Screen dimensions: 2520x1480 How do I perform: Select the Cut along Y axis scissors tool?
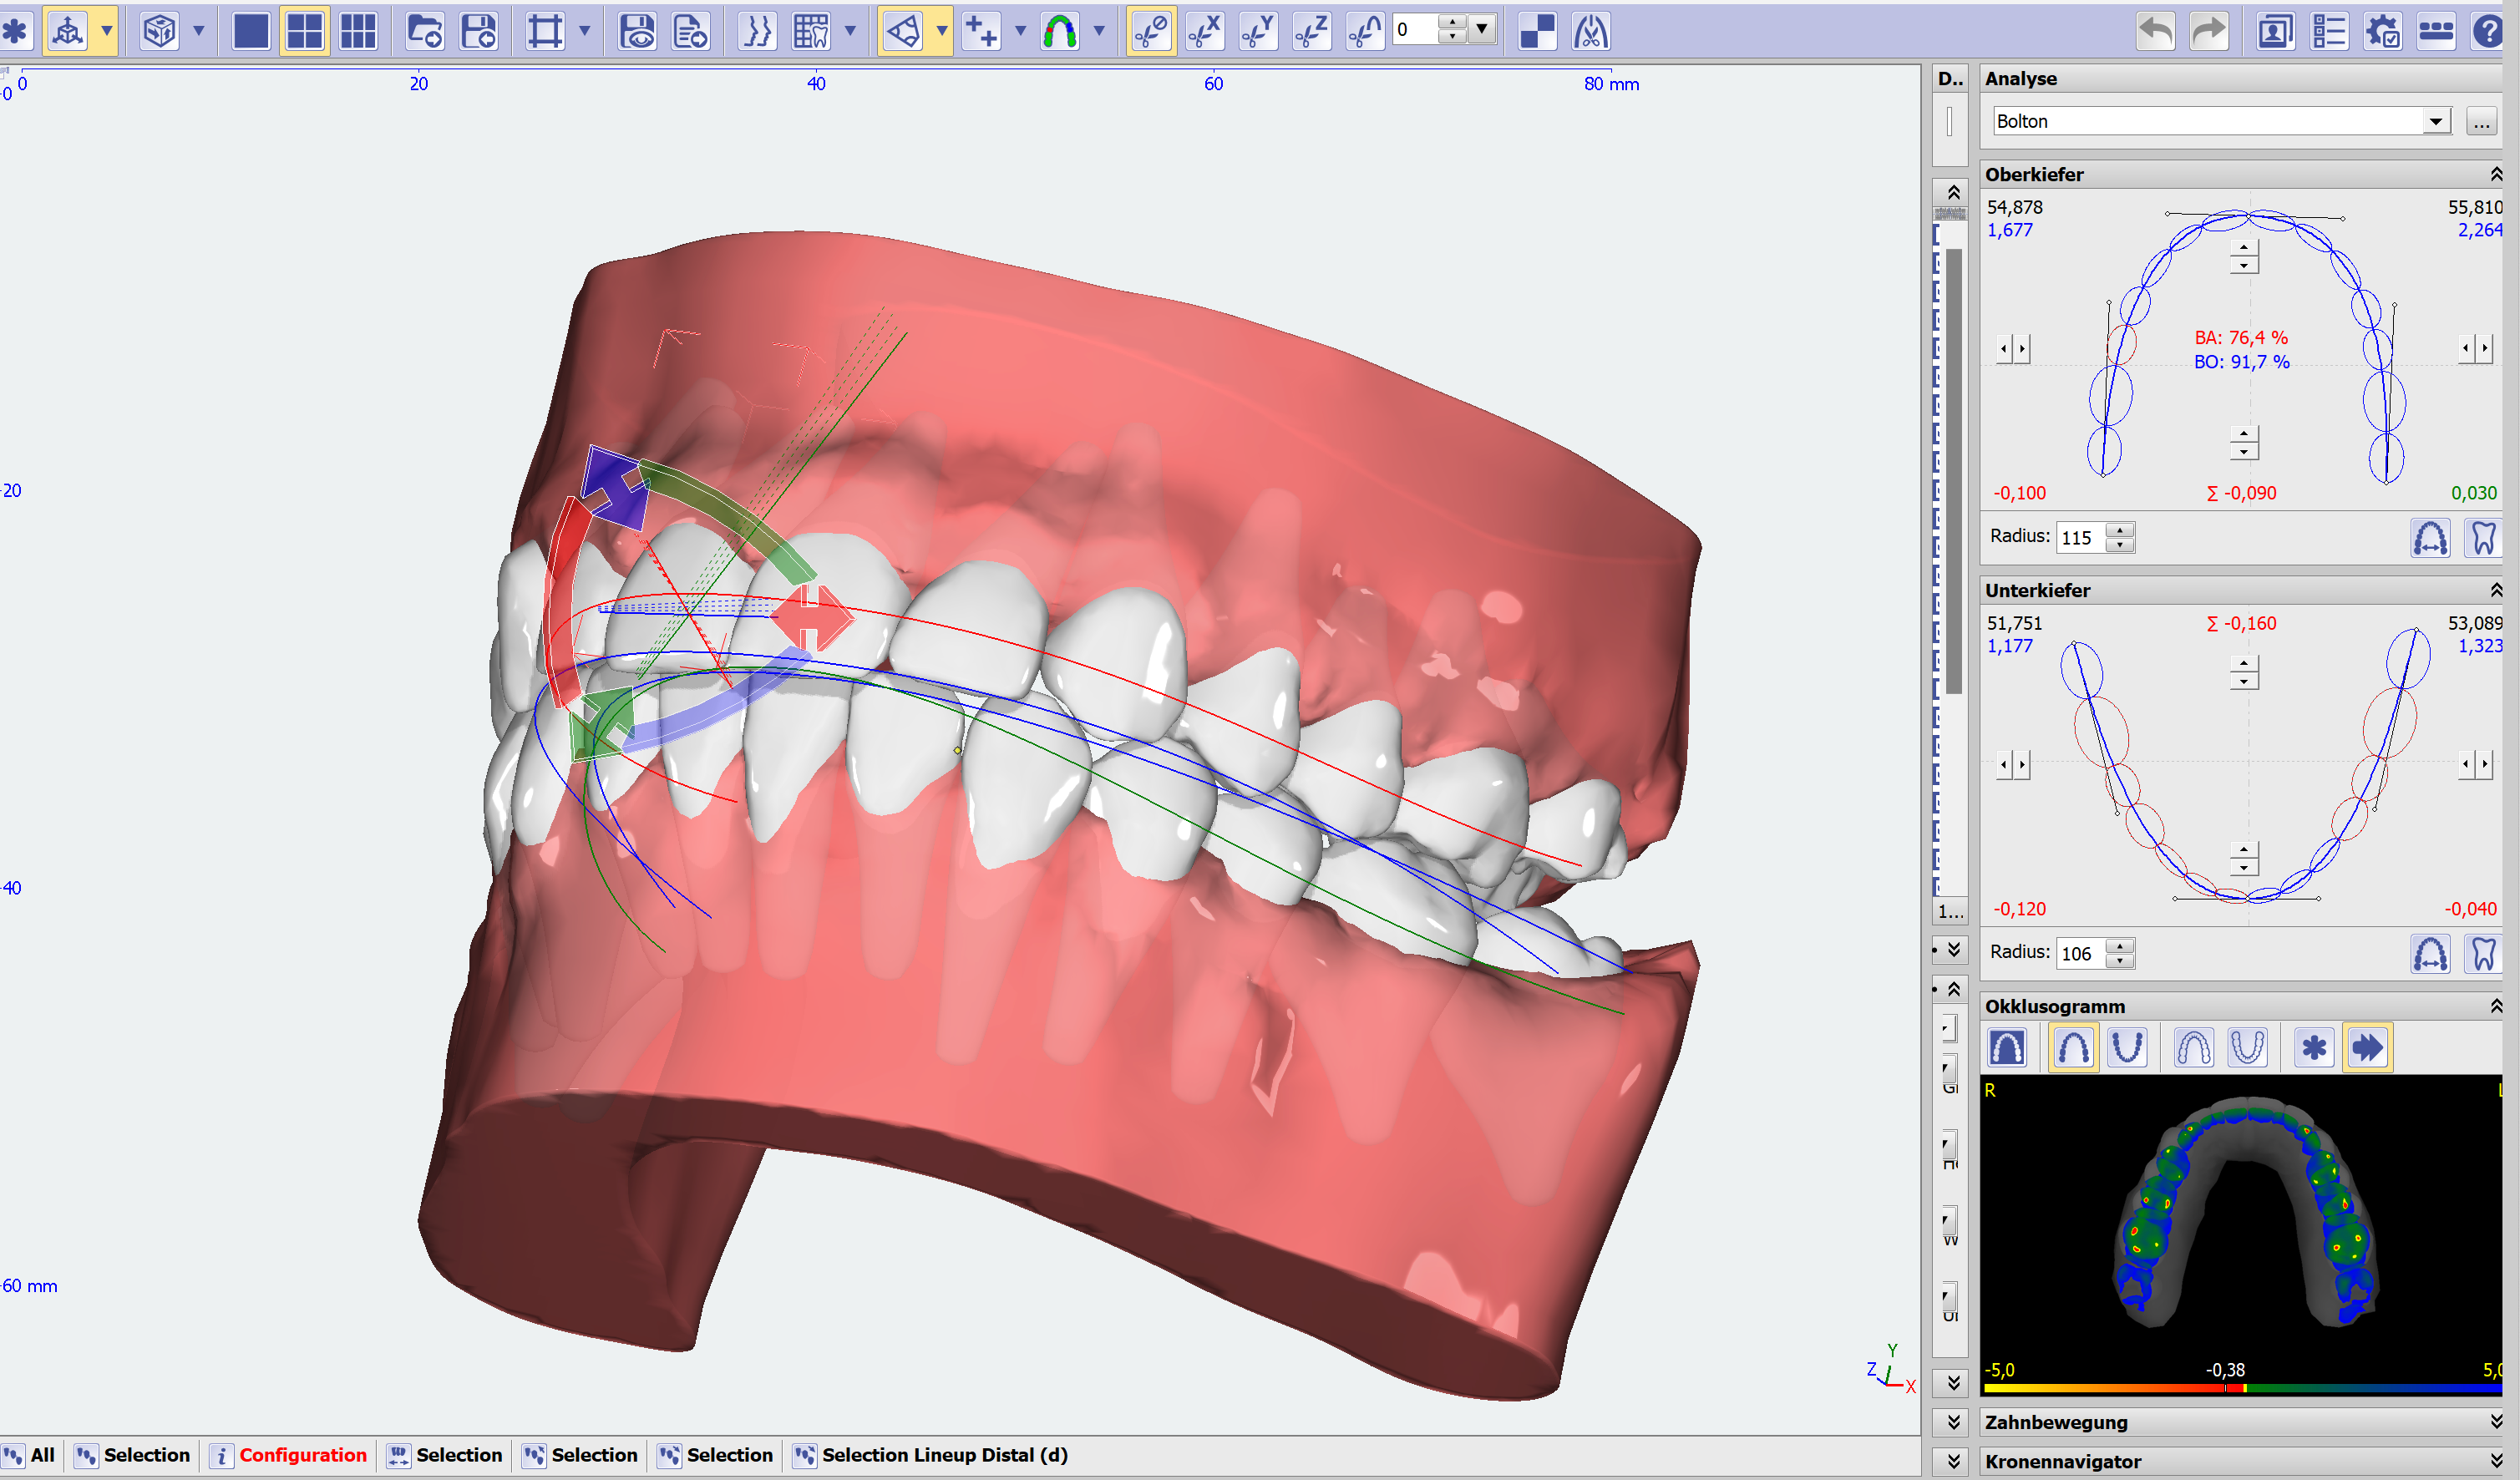click(1258, 30)
